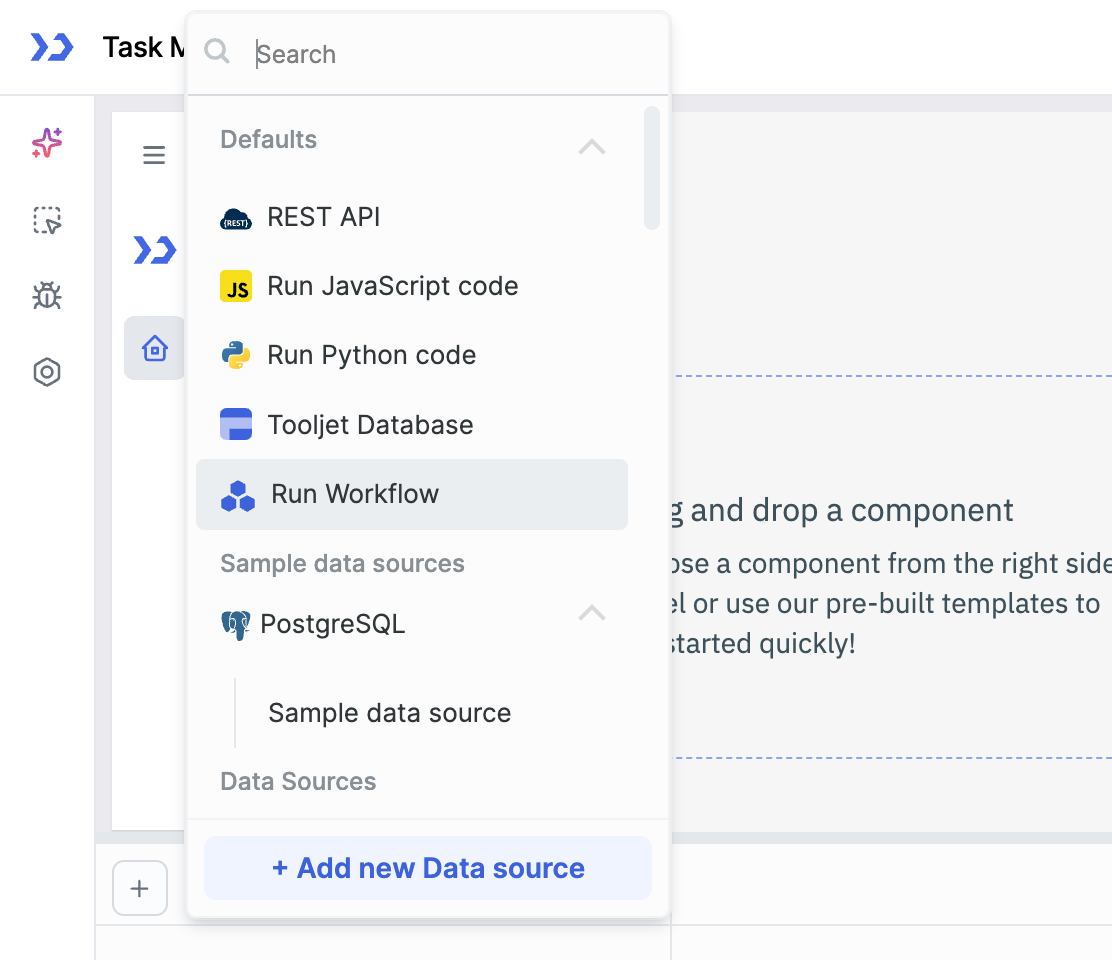This screenshot has height=960, width=1112.
Task: Pick Sample data source under PostgreSQL
Action: (389, 713)
